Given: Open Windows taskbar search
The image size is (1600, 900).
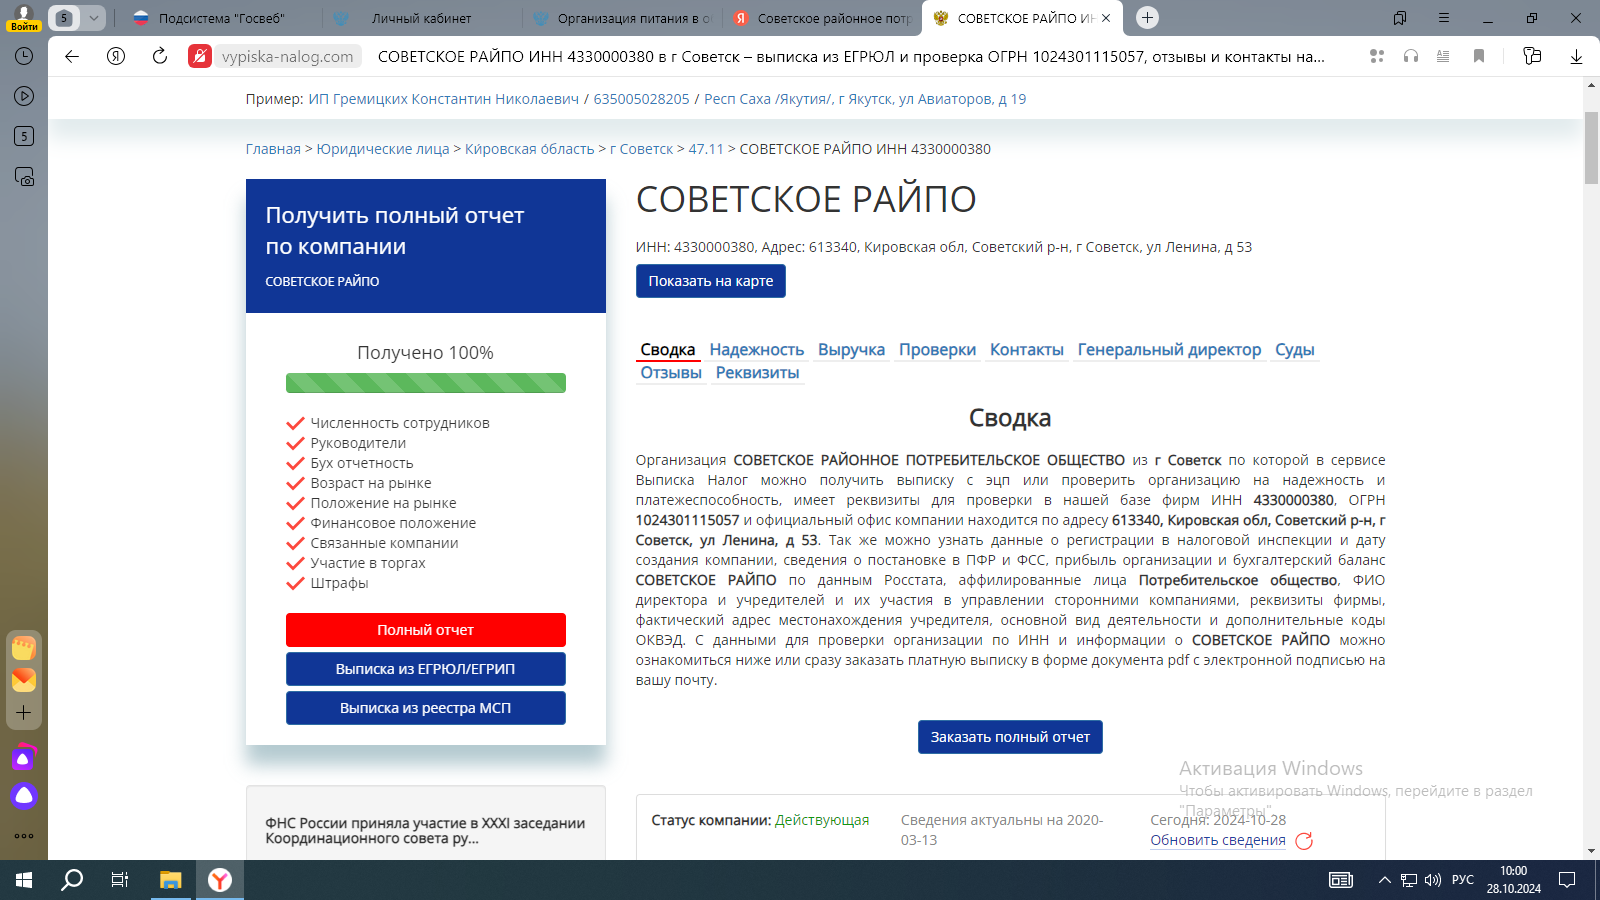Looking at the screenshot, I should pos(72,880).
